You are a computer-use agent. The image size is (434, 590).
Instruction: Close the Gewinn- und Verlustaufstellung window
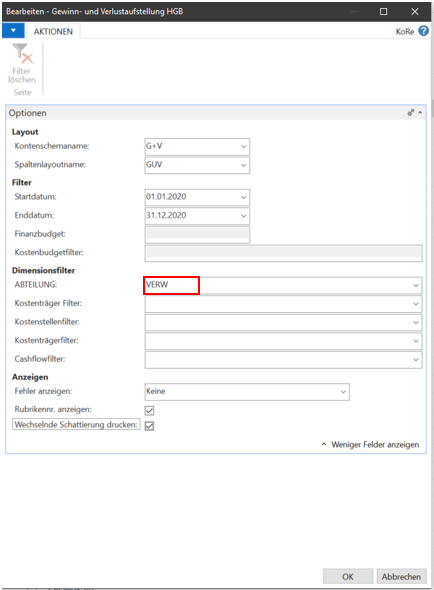(414, 11)
